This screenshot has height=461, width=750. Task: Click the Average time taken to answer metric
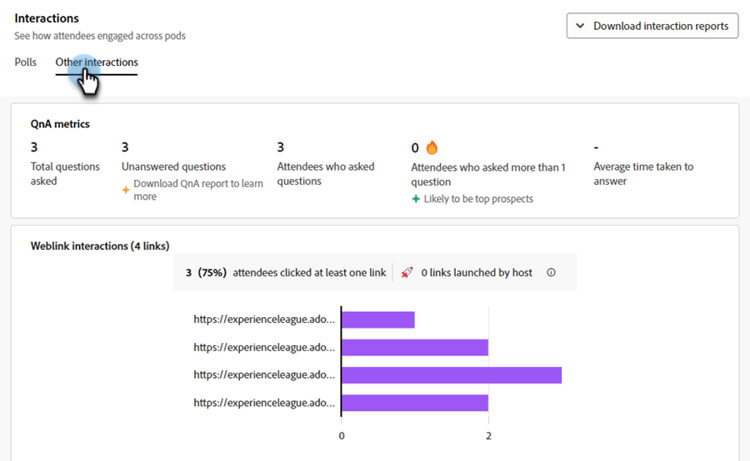(643, 174)
